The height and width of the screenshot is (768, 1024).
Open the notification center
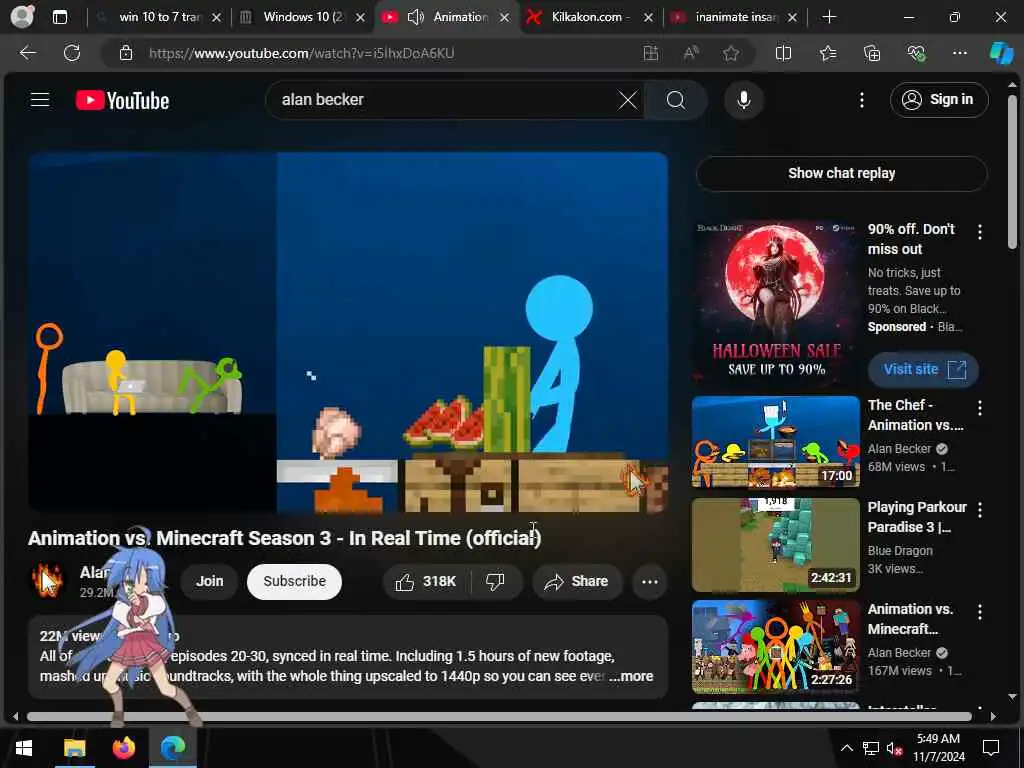991,748
